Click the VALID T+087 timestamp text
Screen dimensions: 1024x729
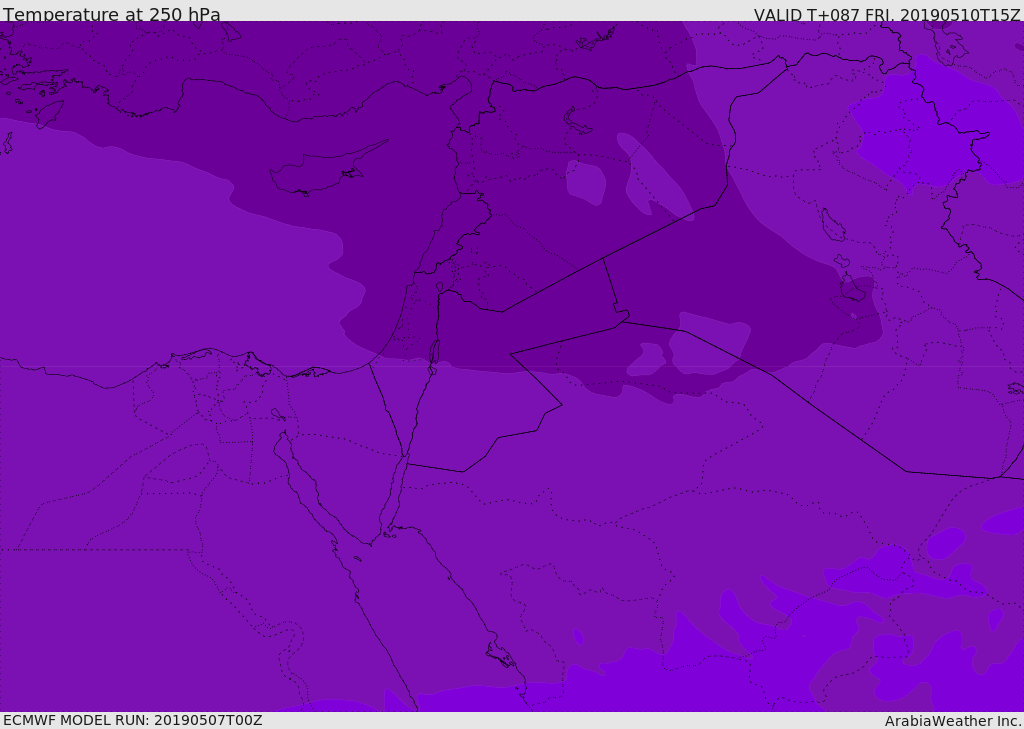pos(886,15)
